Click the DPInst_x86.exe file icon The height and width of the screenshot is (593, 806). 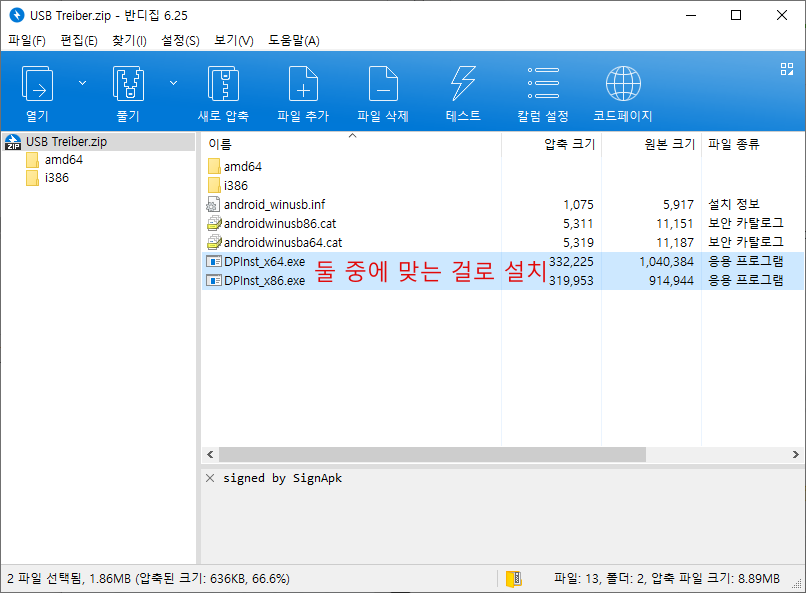point(213,281)
